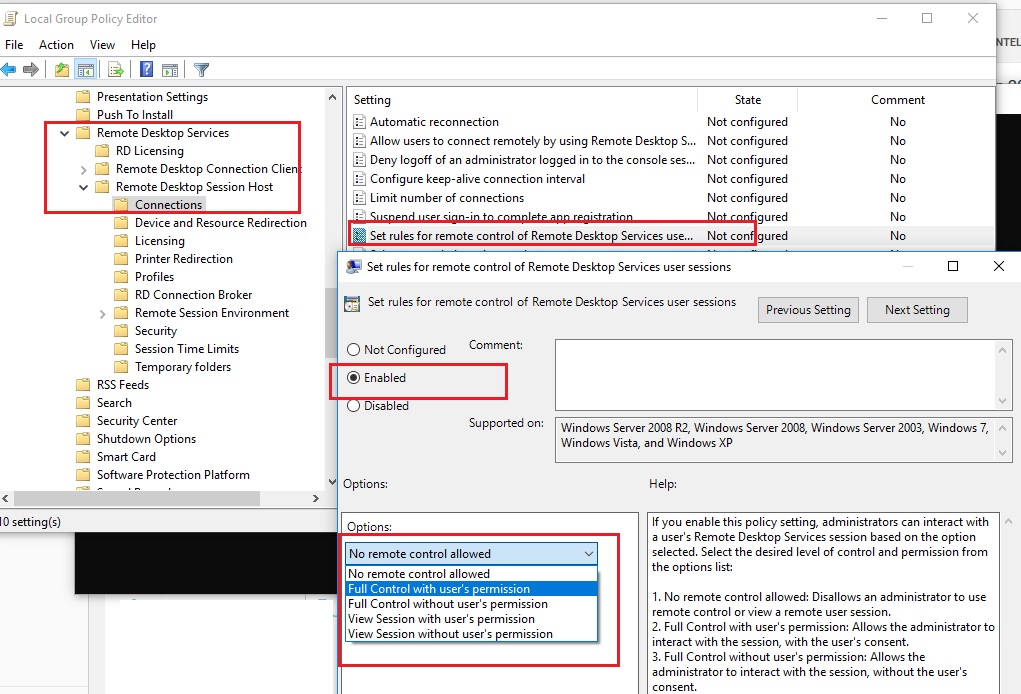The height and width of the screenshot is (694, 1021).
Task: Click the Export List toolbar icon
Action: click(x=116, y=69)
